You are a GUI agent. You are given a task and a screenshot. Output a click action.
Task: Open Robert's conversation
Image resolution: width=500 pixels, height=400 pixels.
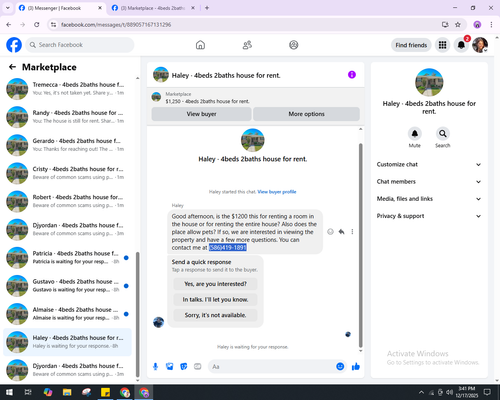tap(67, 201)
